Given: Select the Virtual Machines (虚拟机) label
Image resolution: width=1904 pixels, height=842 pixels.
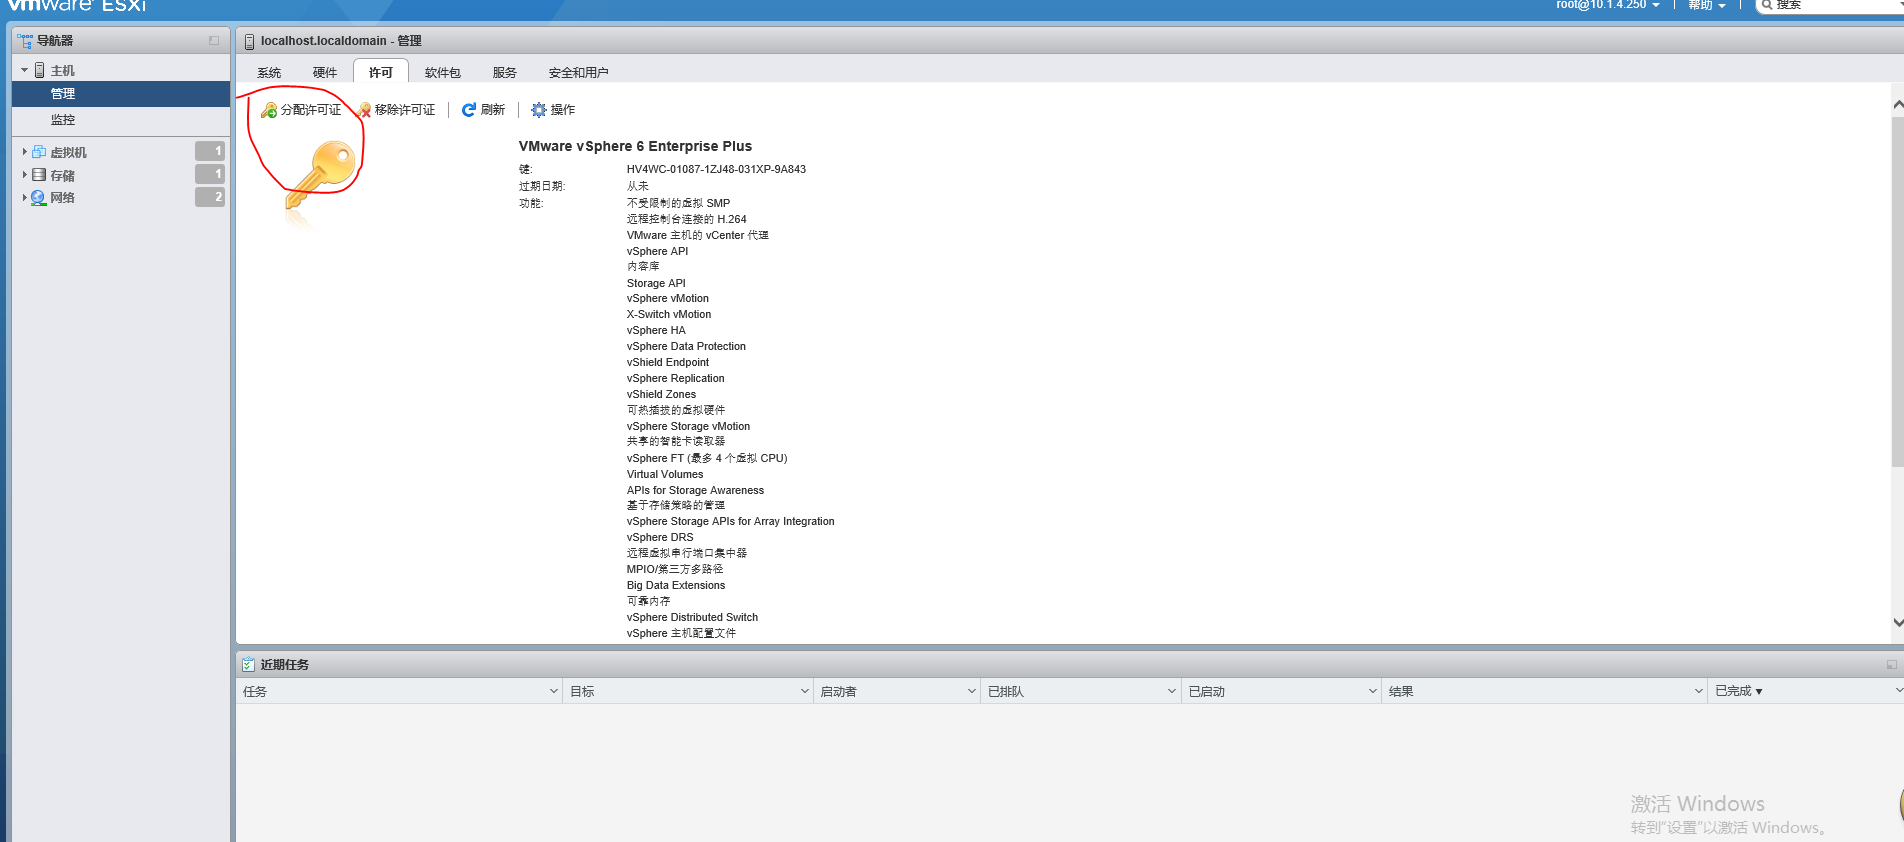Looking at the screenshot, I should pyautogui.click(x=69, y=152).
